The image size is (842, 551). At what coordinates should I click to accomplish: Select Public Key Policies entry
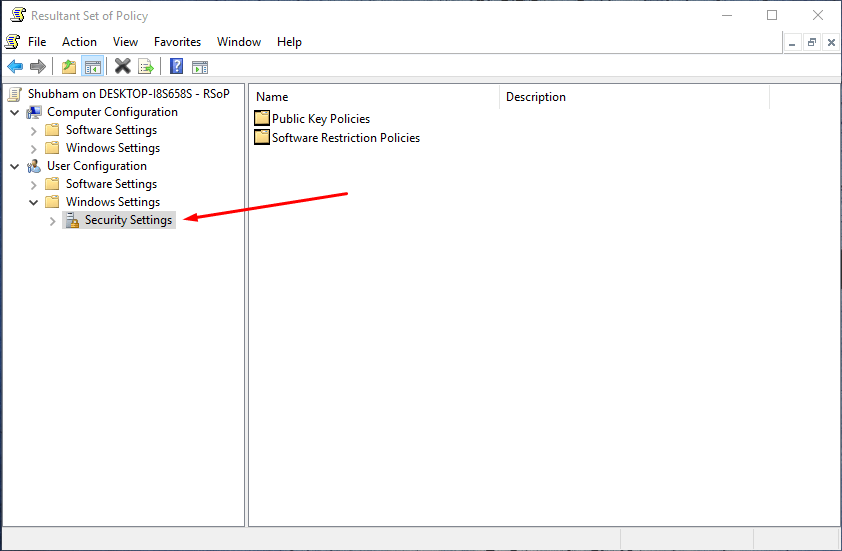(321, 119)
